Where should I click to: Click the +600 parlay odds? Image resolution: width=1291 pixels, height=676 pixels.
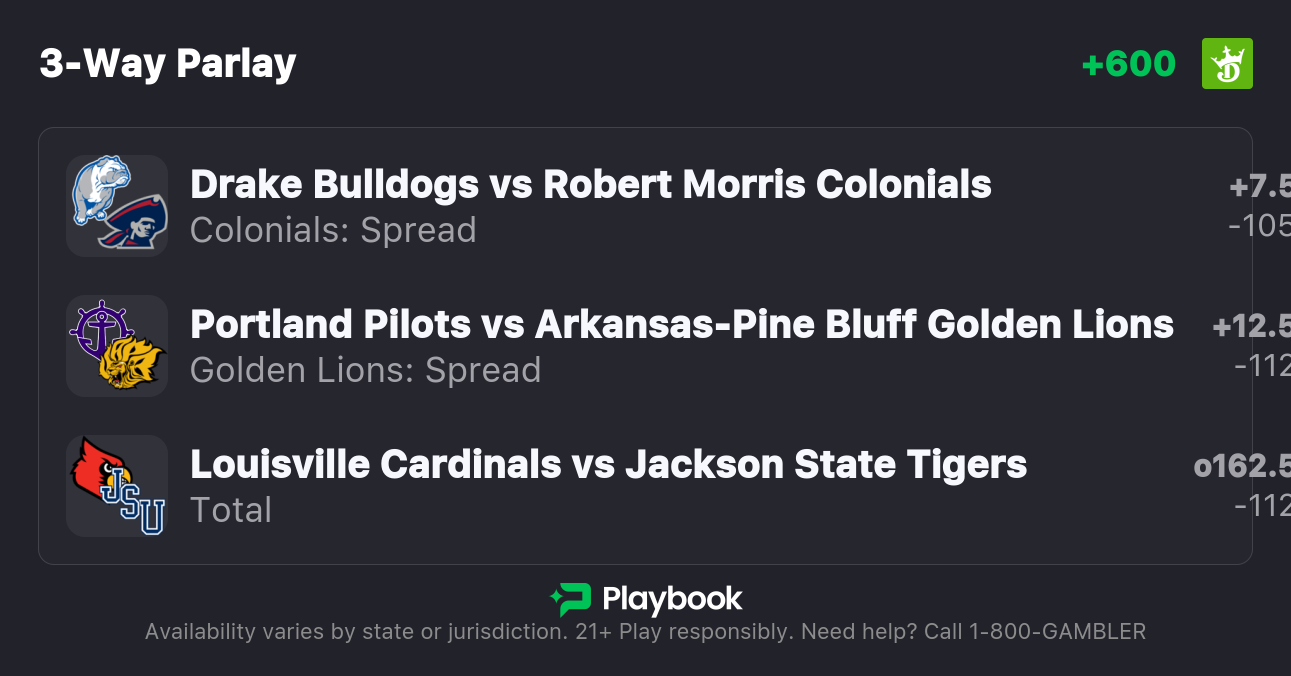(1128, 64)
